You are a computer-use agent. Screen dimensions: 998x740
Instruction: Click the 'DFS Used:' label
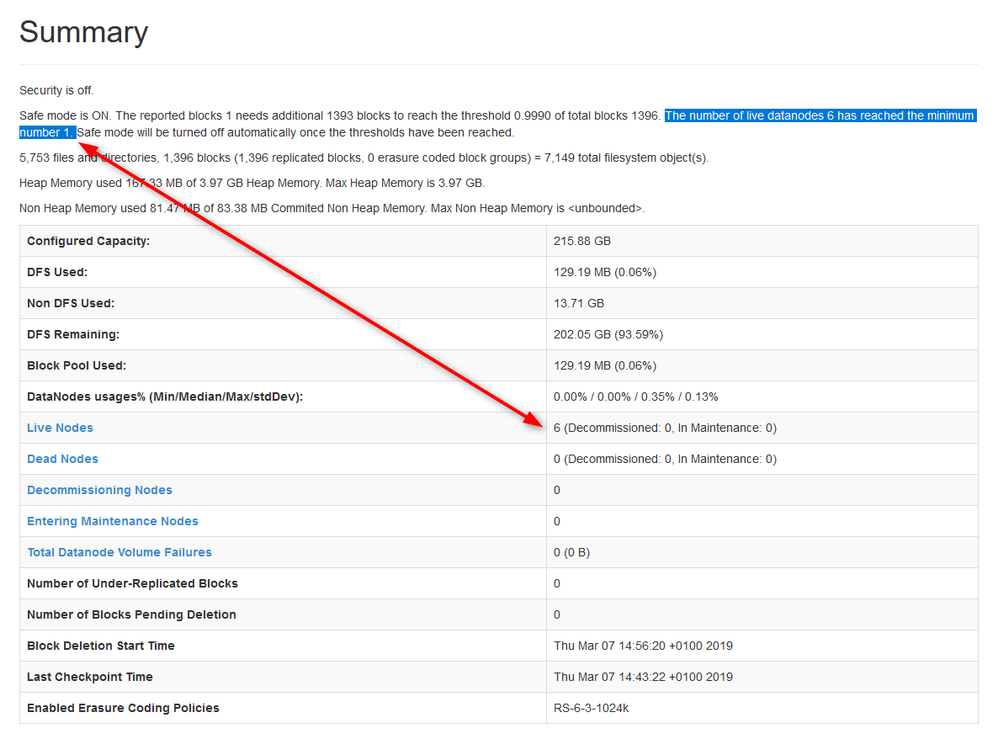(x=57, y=272)
